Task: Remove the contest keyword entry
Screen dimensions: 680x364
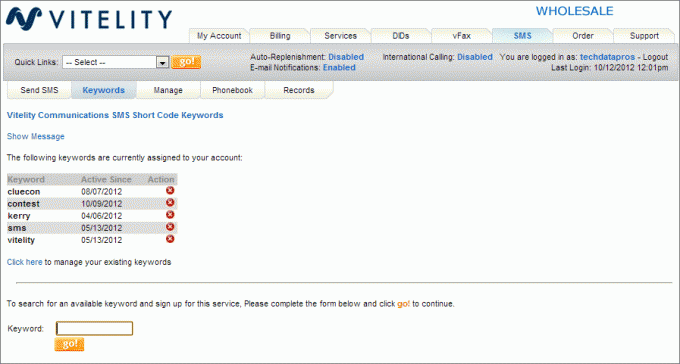Action: point(170,203)
